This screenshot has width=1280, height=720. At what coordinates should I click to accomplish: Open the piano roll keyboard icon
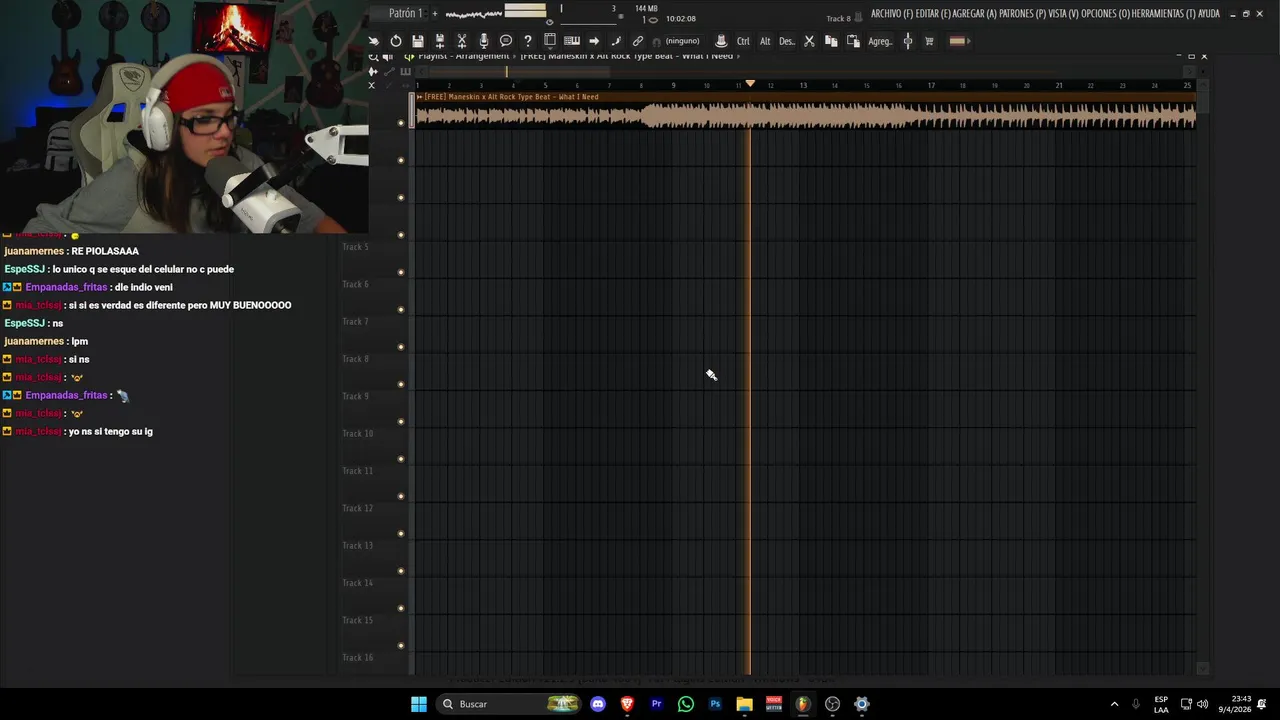tap(572, 41)
